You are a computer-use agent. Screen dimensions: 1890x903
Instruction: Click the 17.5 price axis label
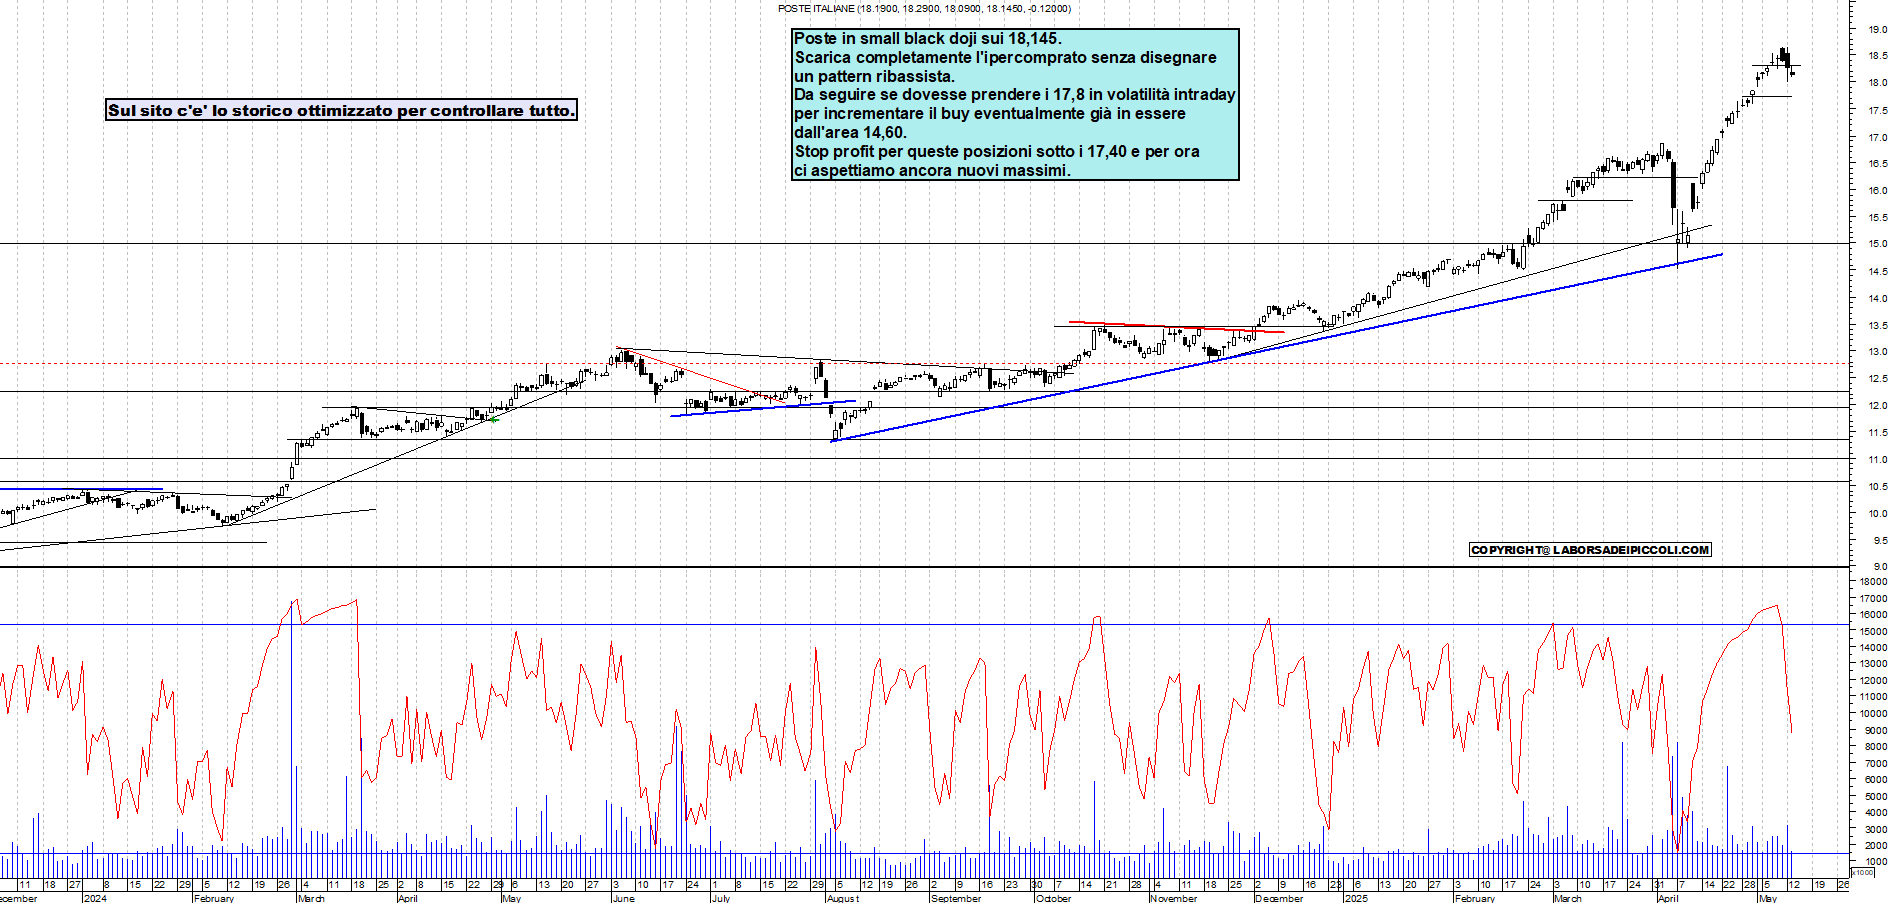click(1877, 110)
